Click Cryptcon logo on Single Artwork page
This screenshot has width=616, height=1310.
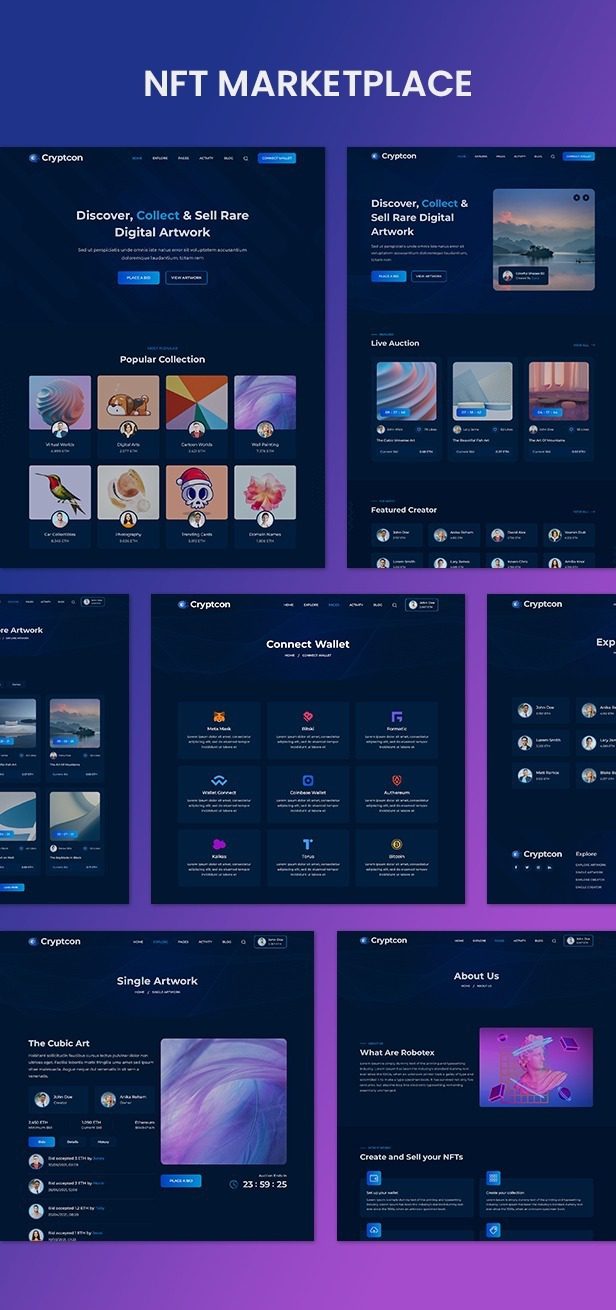pos(55,941)
